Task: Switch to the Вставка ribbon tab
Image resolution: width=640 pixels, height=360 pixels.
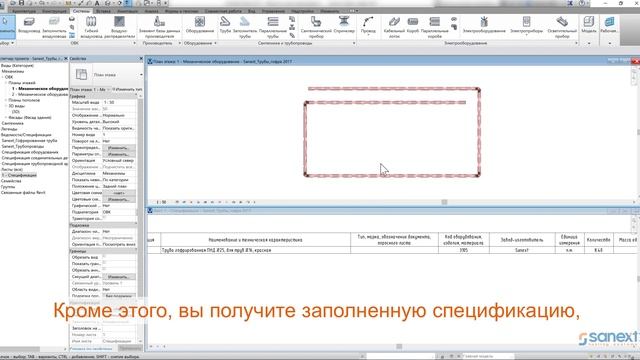Action: pos(103,11)
